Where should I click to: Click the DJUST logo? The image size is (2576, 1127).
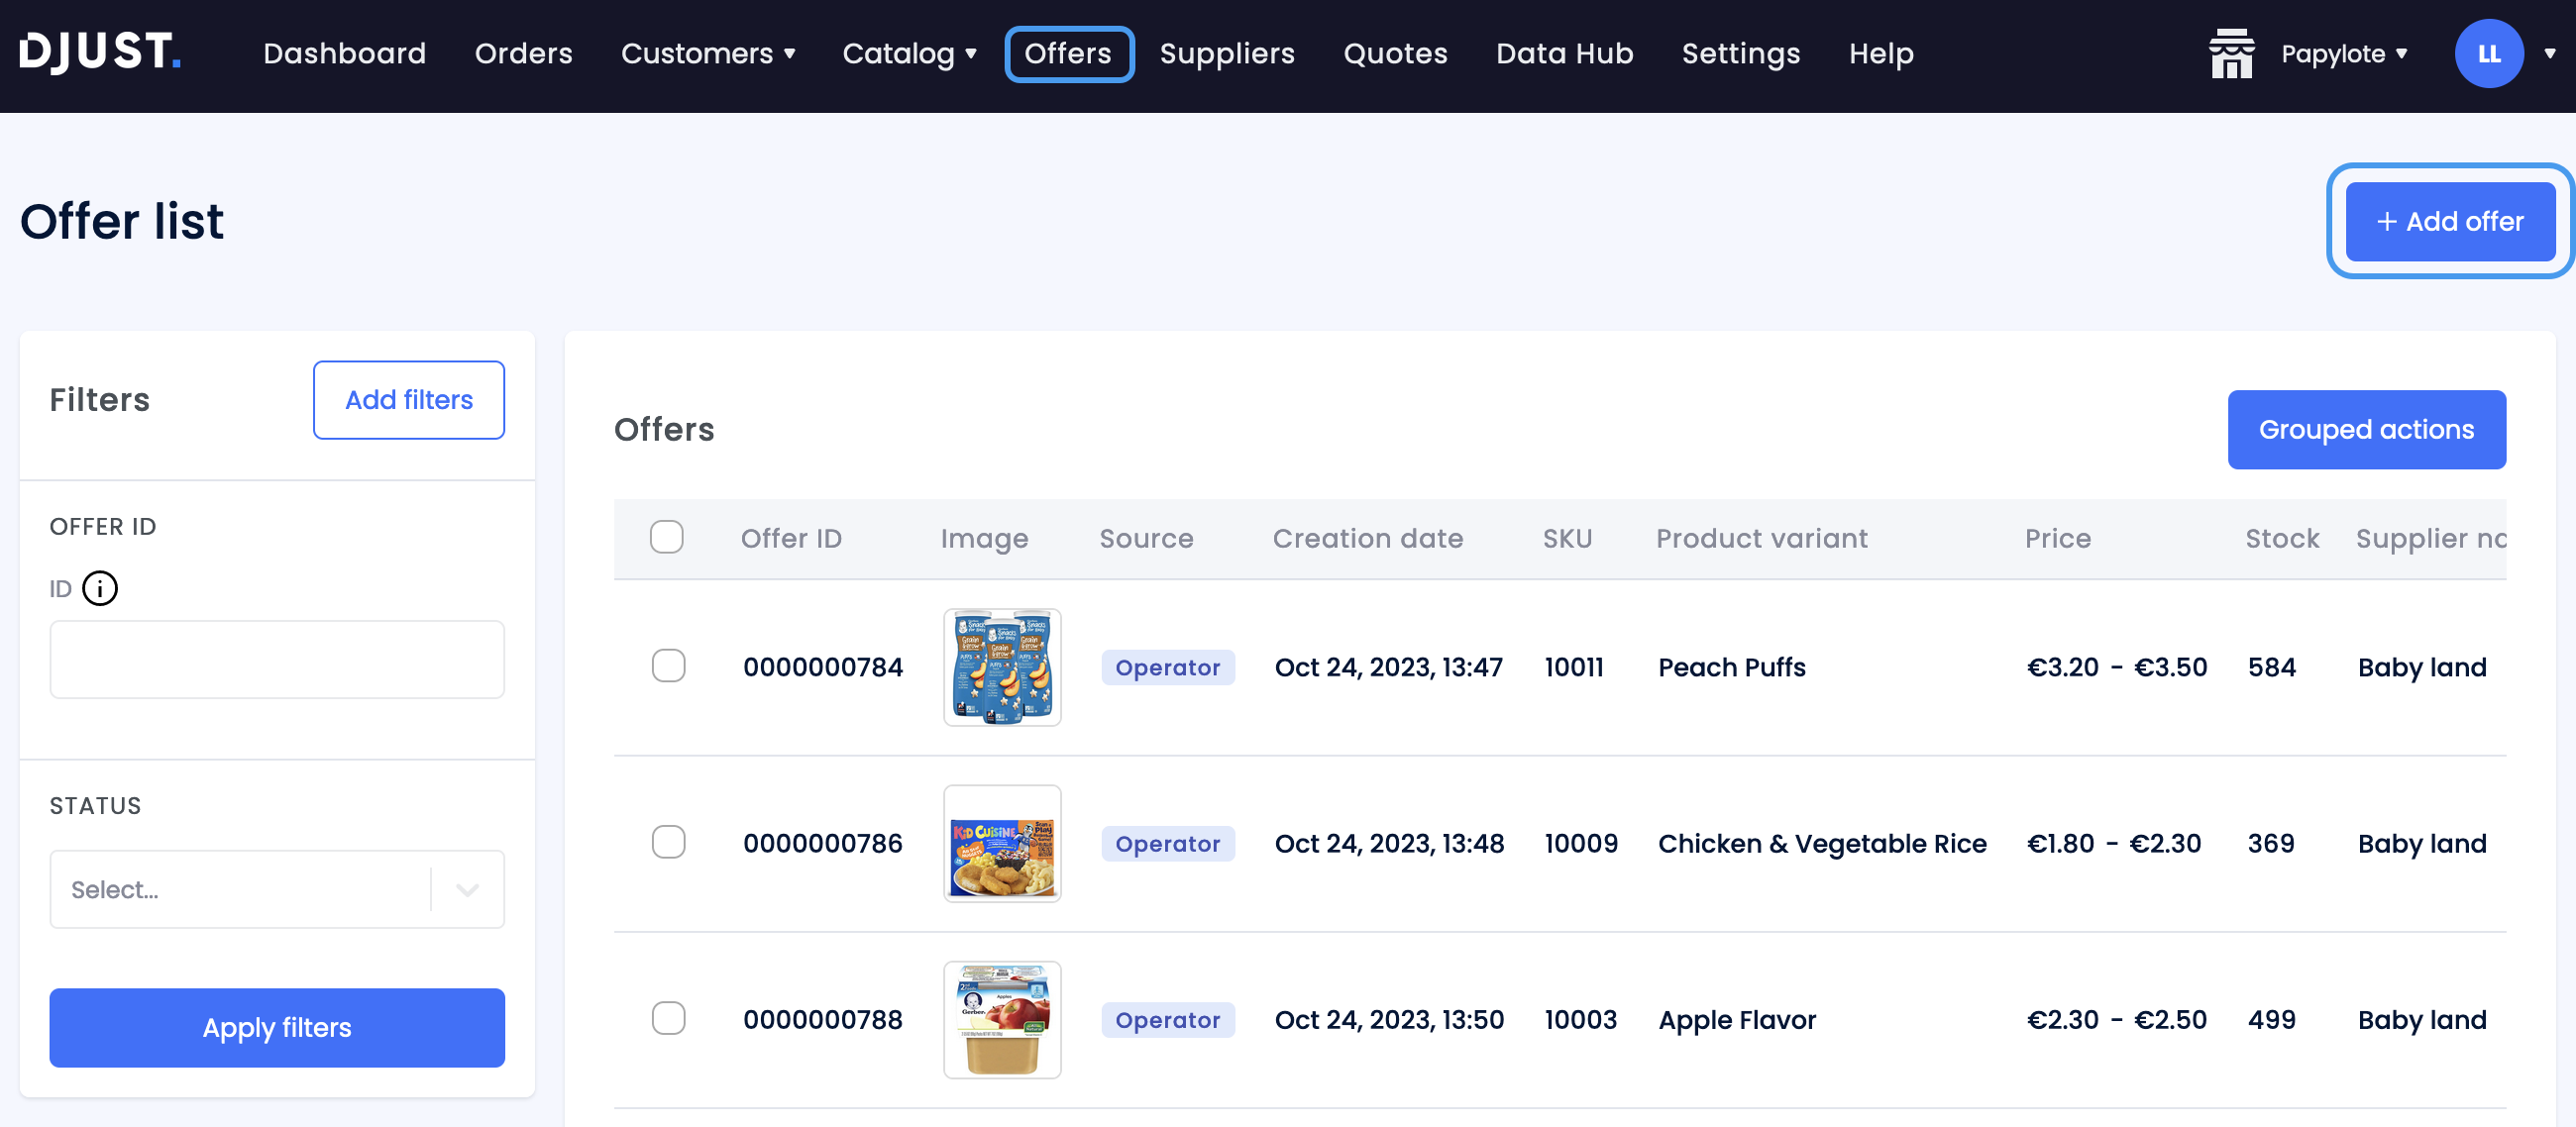100,52
